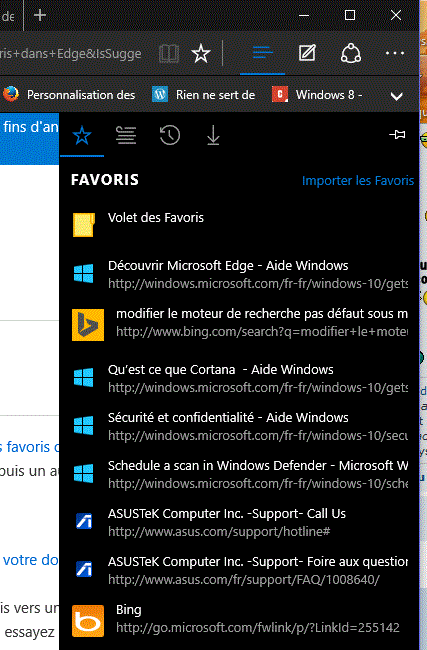Click WordPress icon on favorites bar

160,94
